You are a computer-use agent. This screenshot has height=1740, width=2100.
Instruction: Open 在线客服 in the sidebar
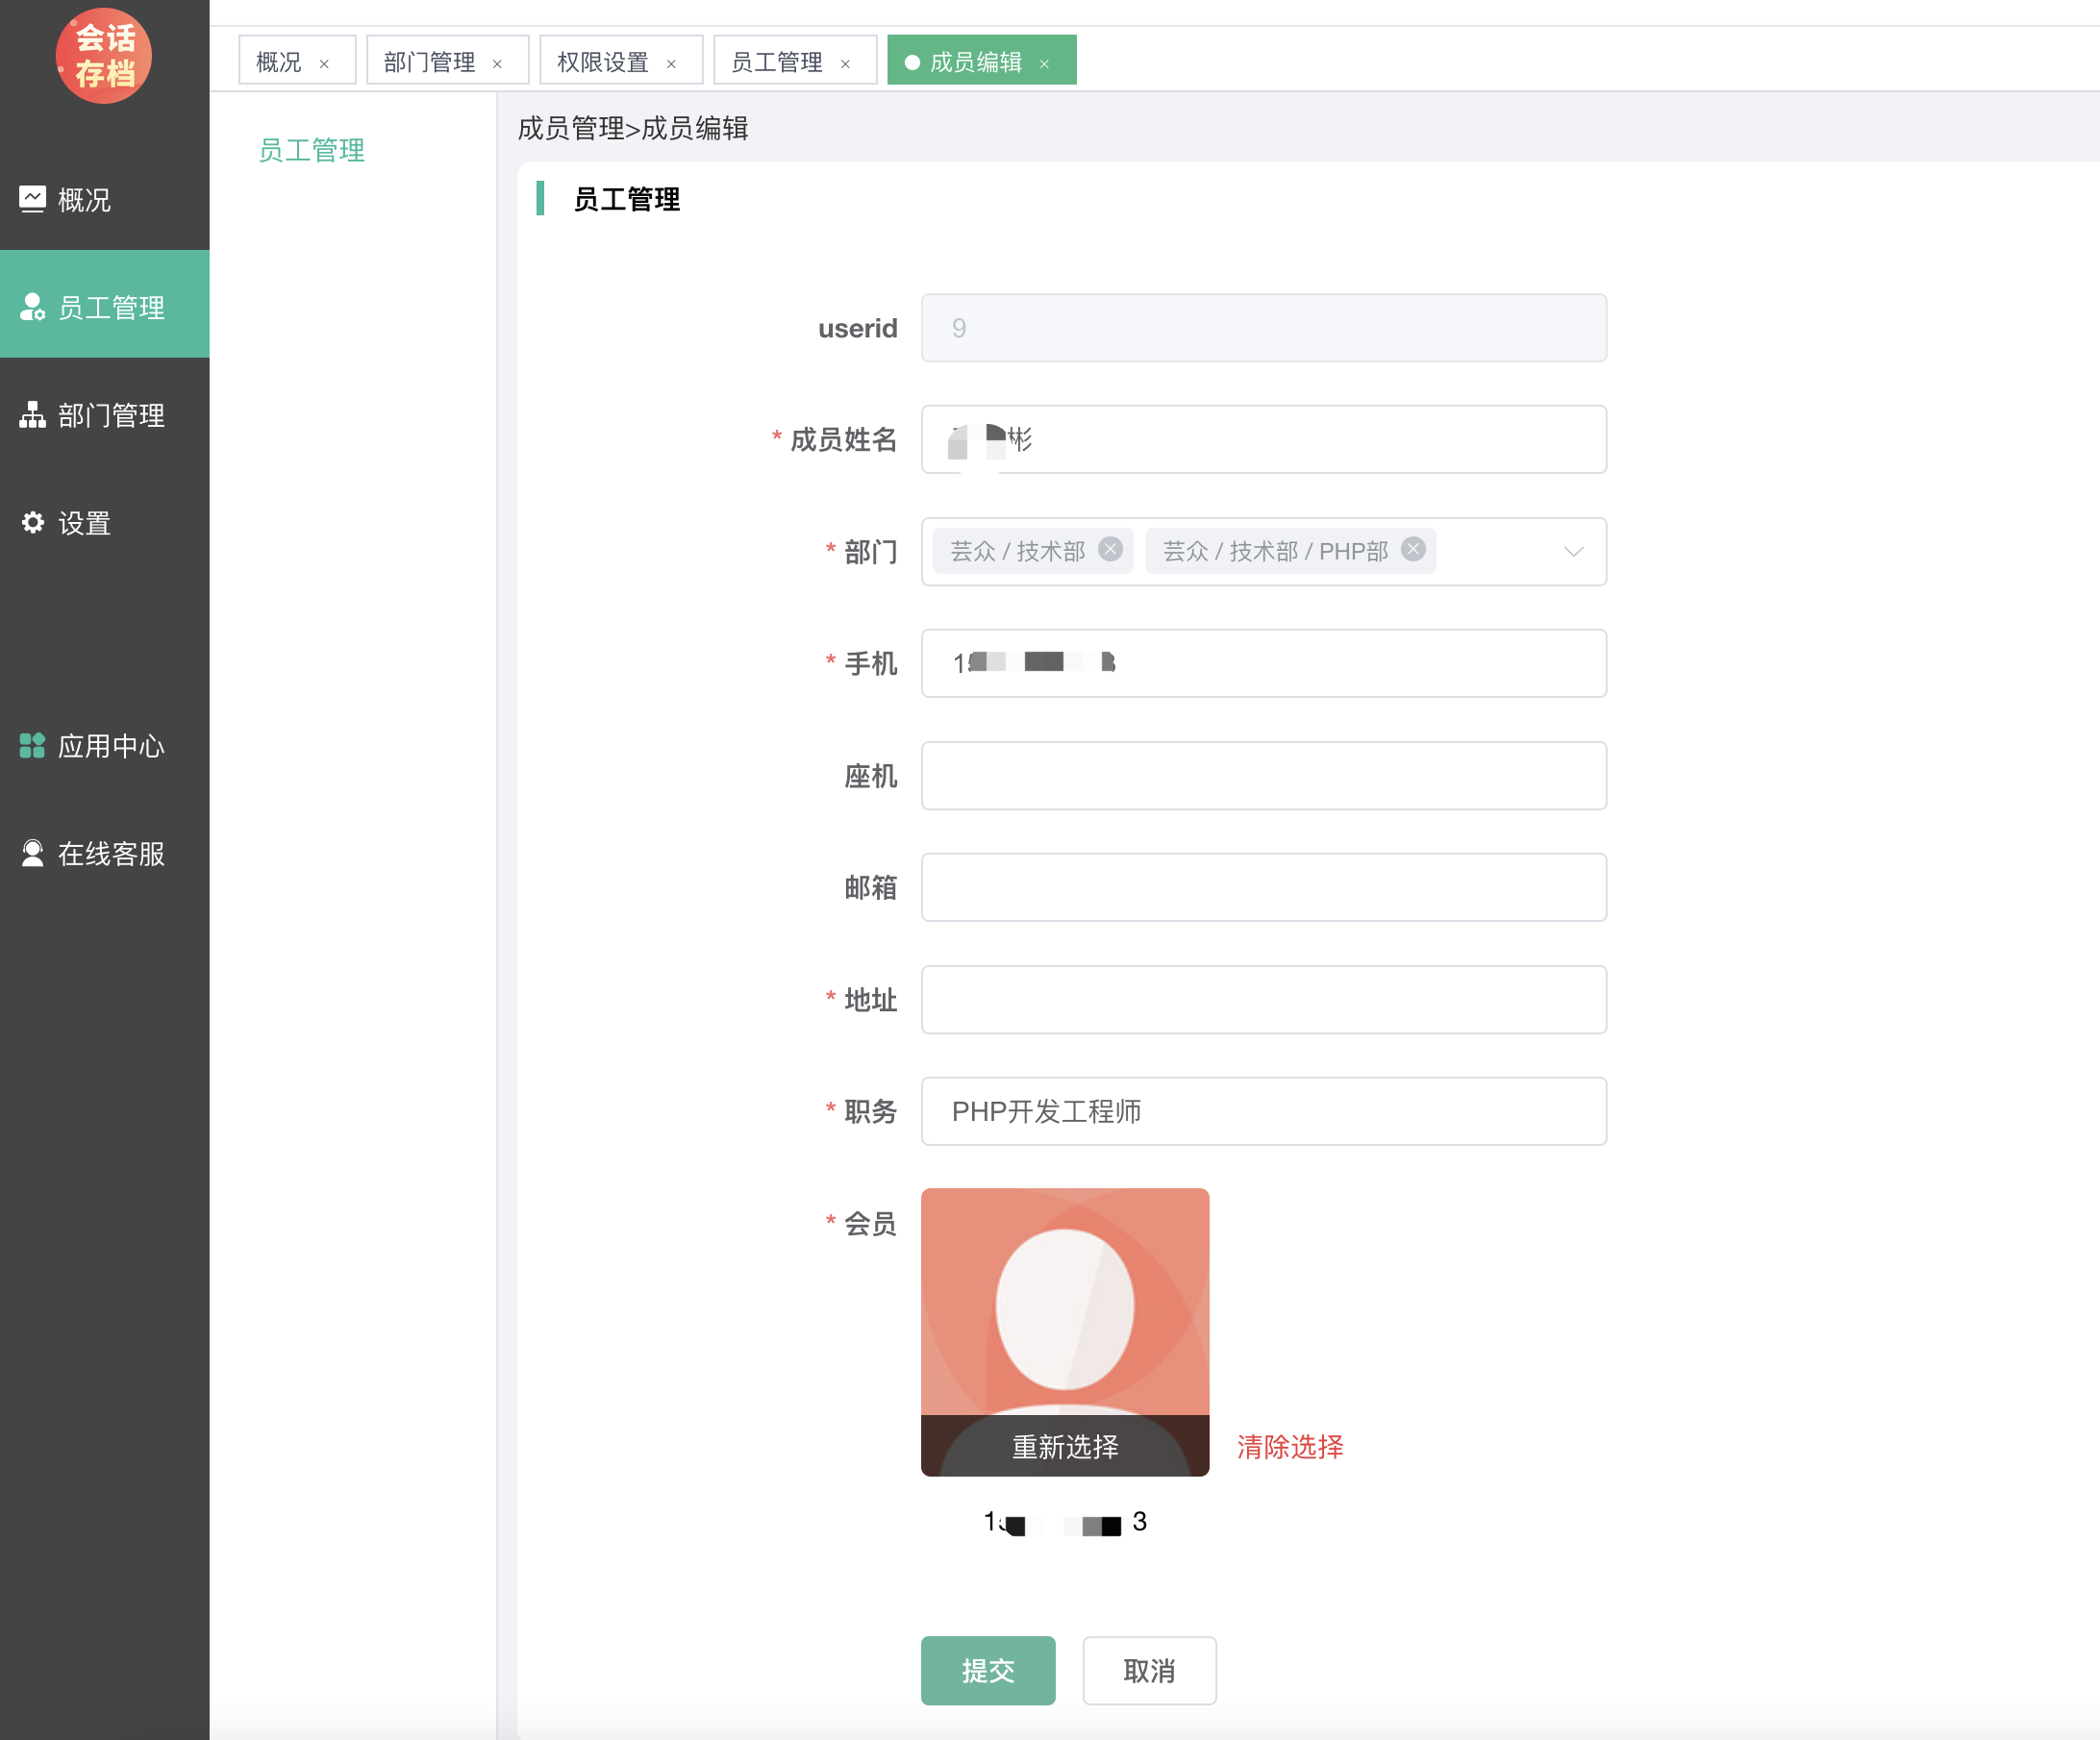point(110,854)
